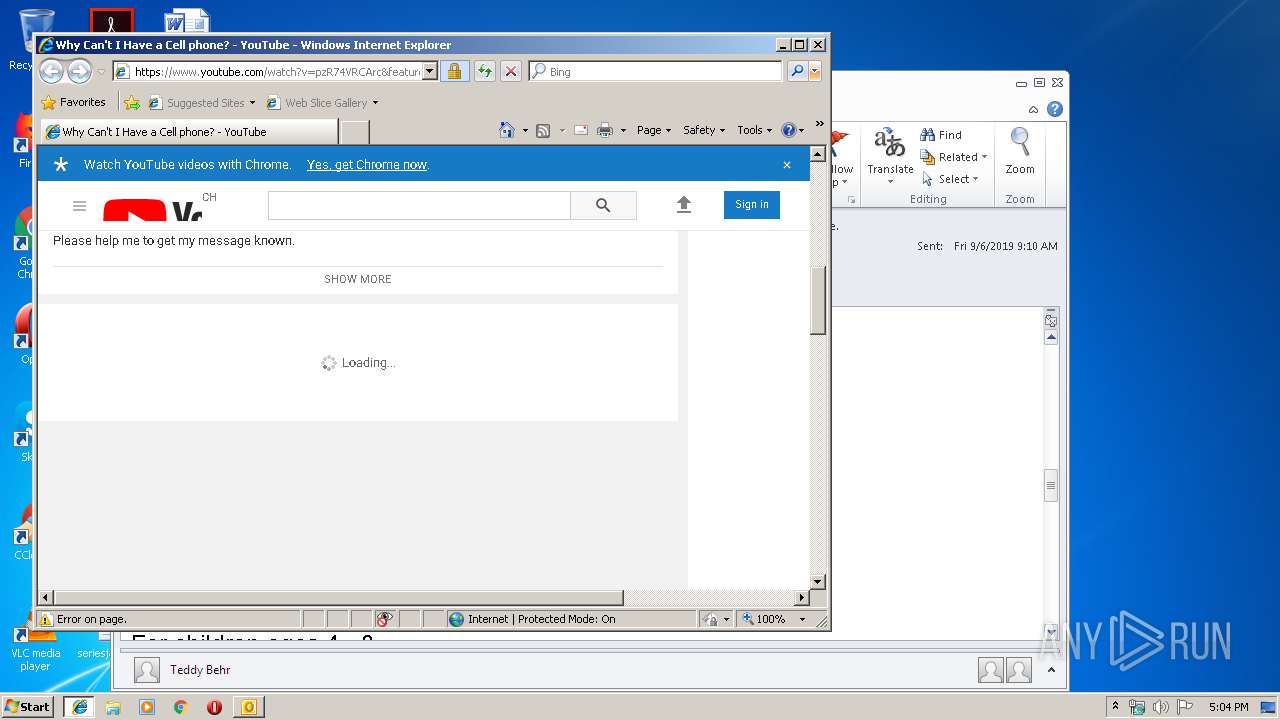Expand the Select dropdown in Outlook
Image resolution: width=1280 pixels, height=720 pixels.
pos(975,179)
